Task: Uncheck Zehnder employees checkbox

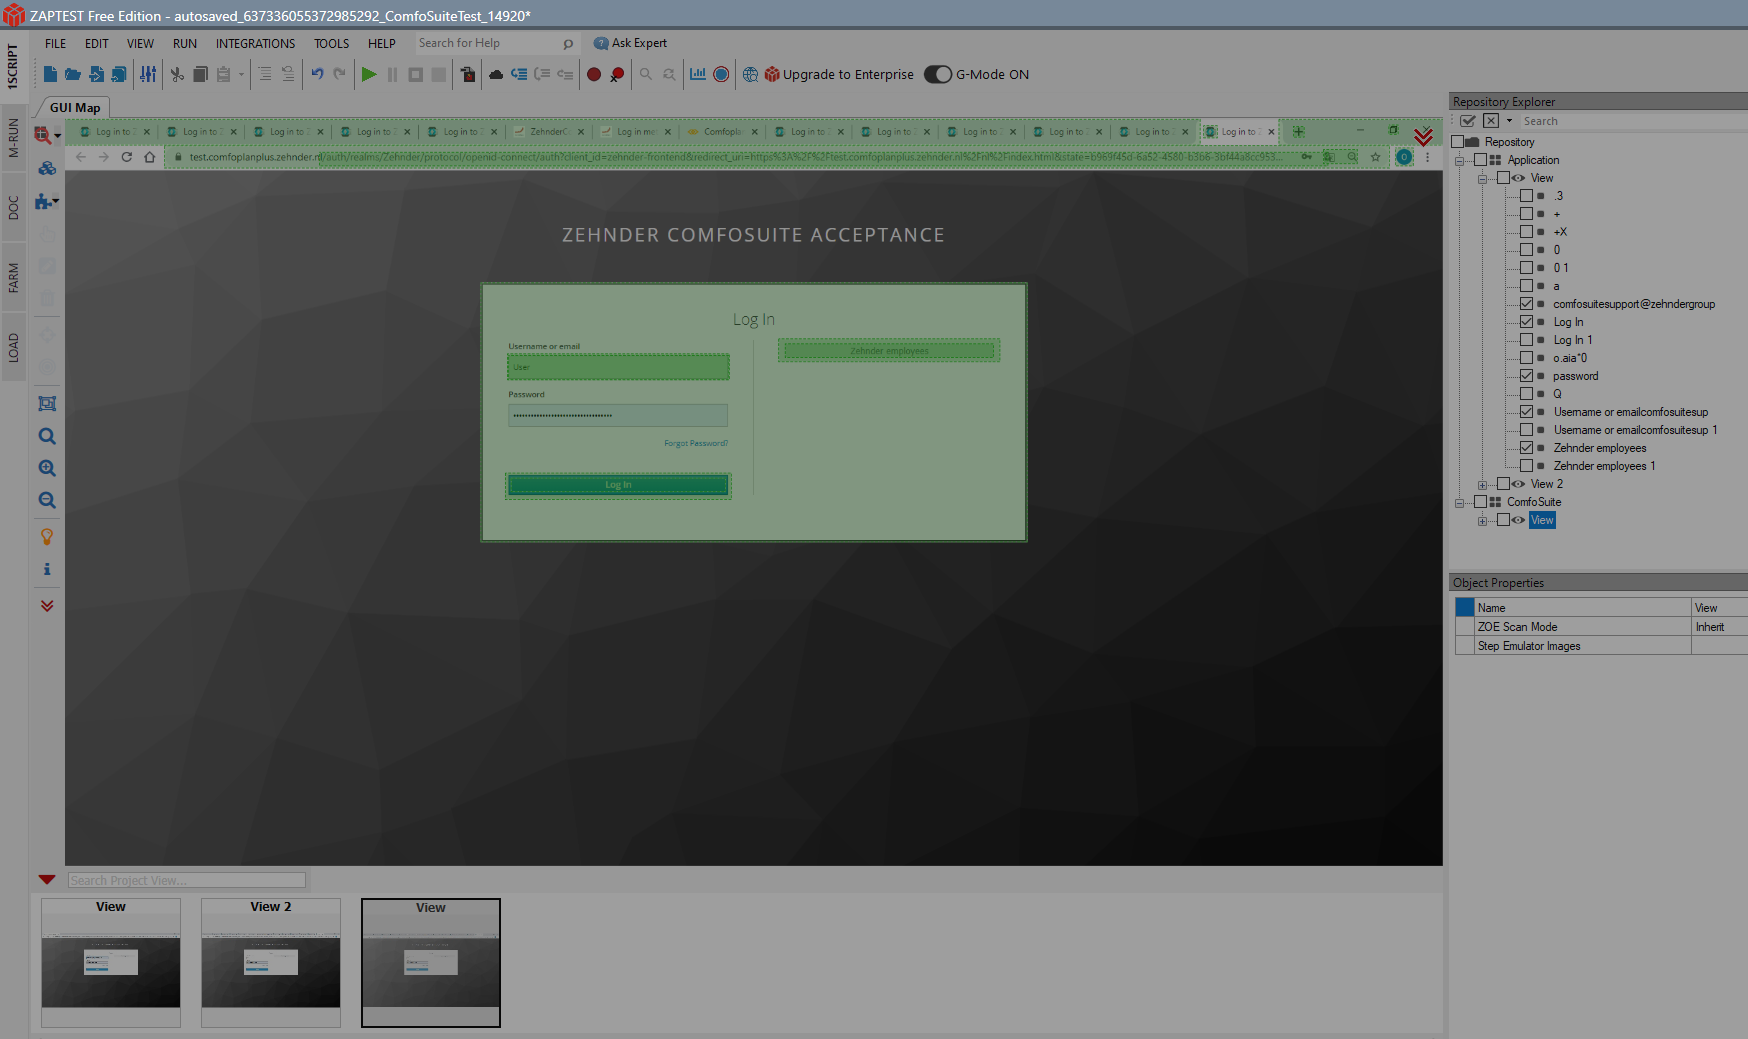Action: click(1526, 448)
